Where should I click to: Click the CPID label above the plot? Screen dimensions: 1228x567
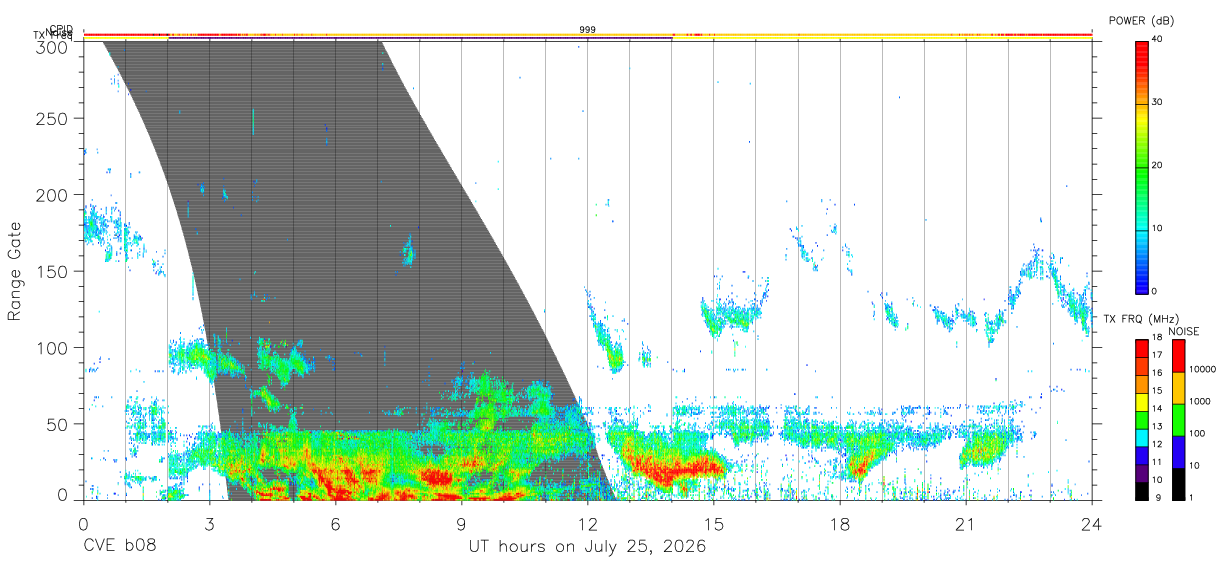(60, 30)
